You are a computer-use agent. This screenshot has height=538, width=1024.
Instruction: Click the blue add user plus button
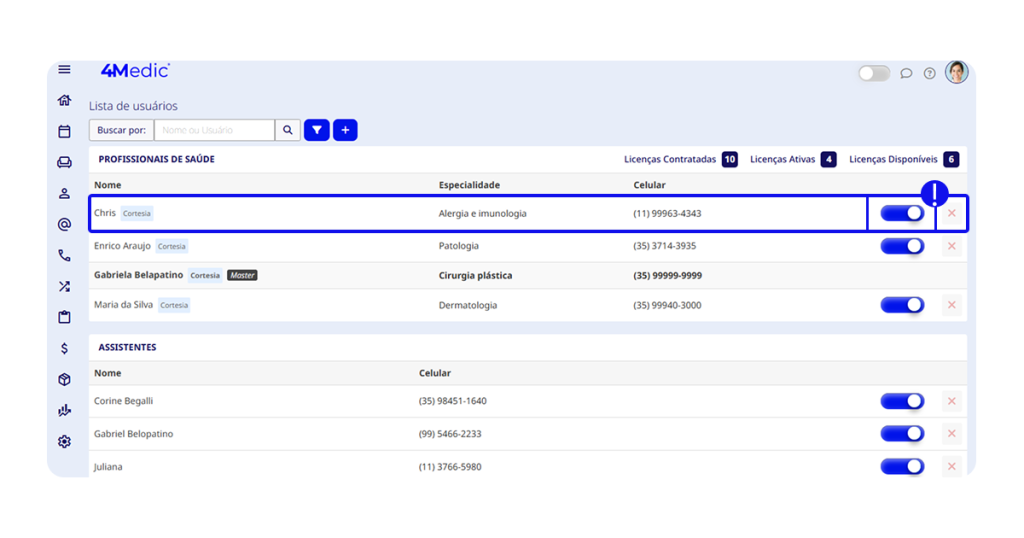point(345,130)
